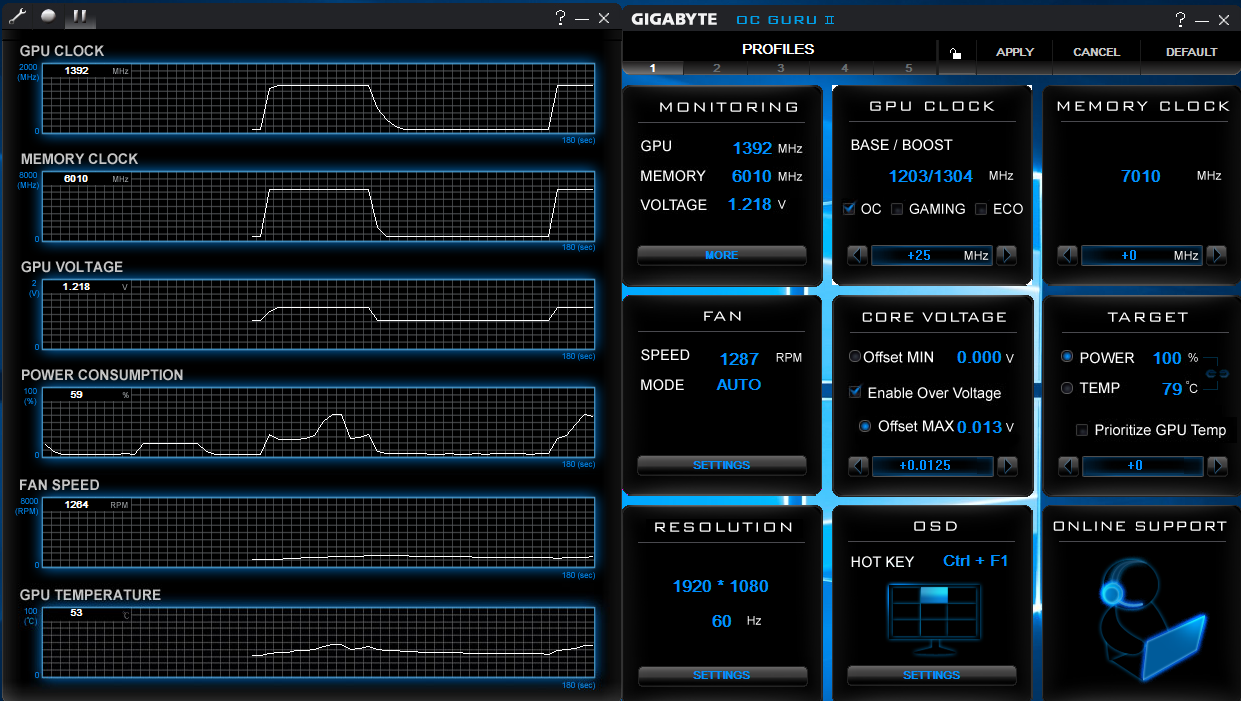Click the POWER CONSUMPTION history graph
Image resolution: width=1241 pixels, height=701 pixels.
click(318, 421)
